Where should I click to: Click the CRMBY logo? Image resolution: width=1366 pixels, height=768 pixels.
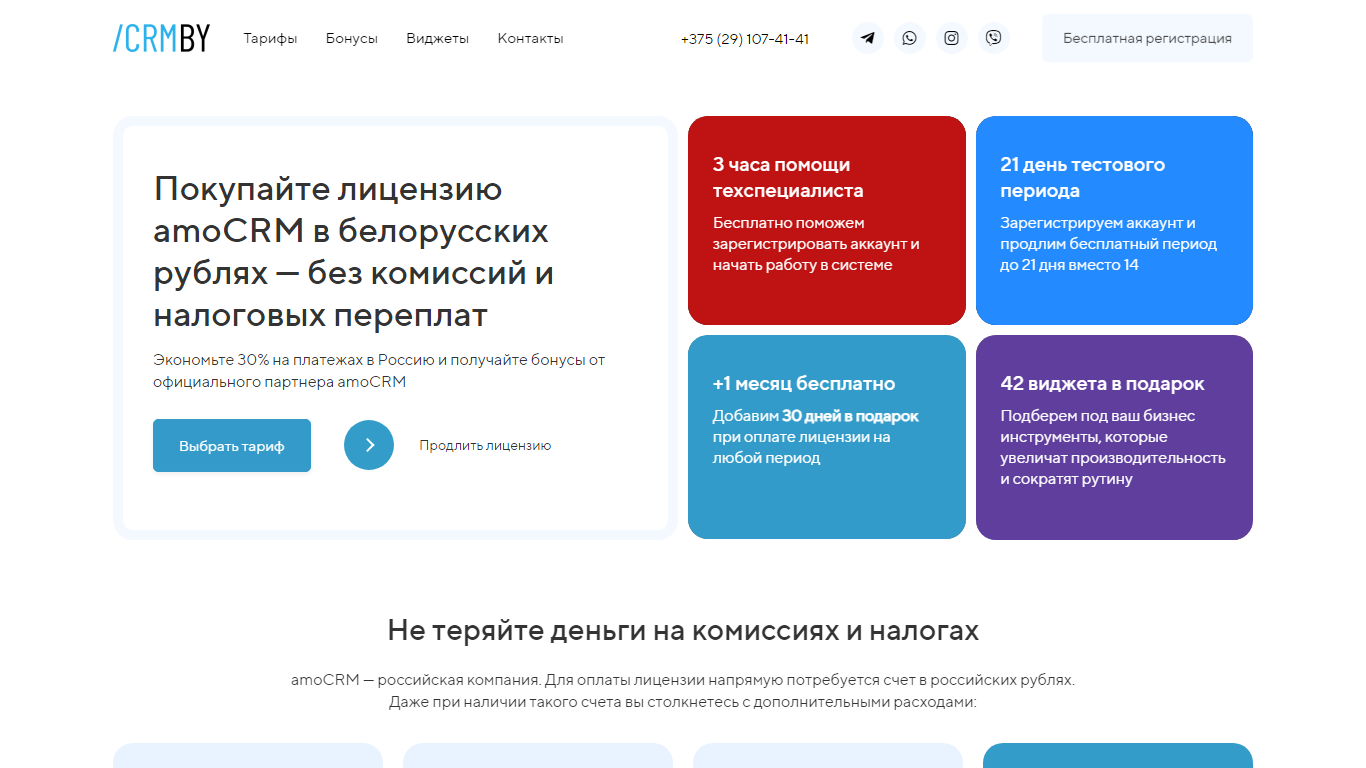[161, 38]
